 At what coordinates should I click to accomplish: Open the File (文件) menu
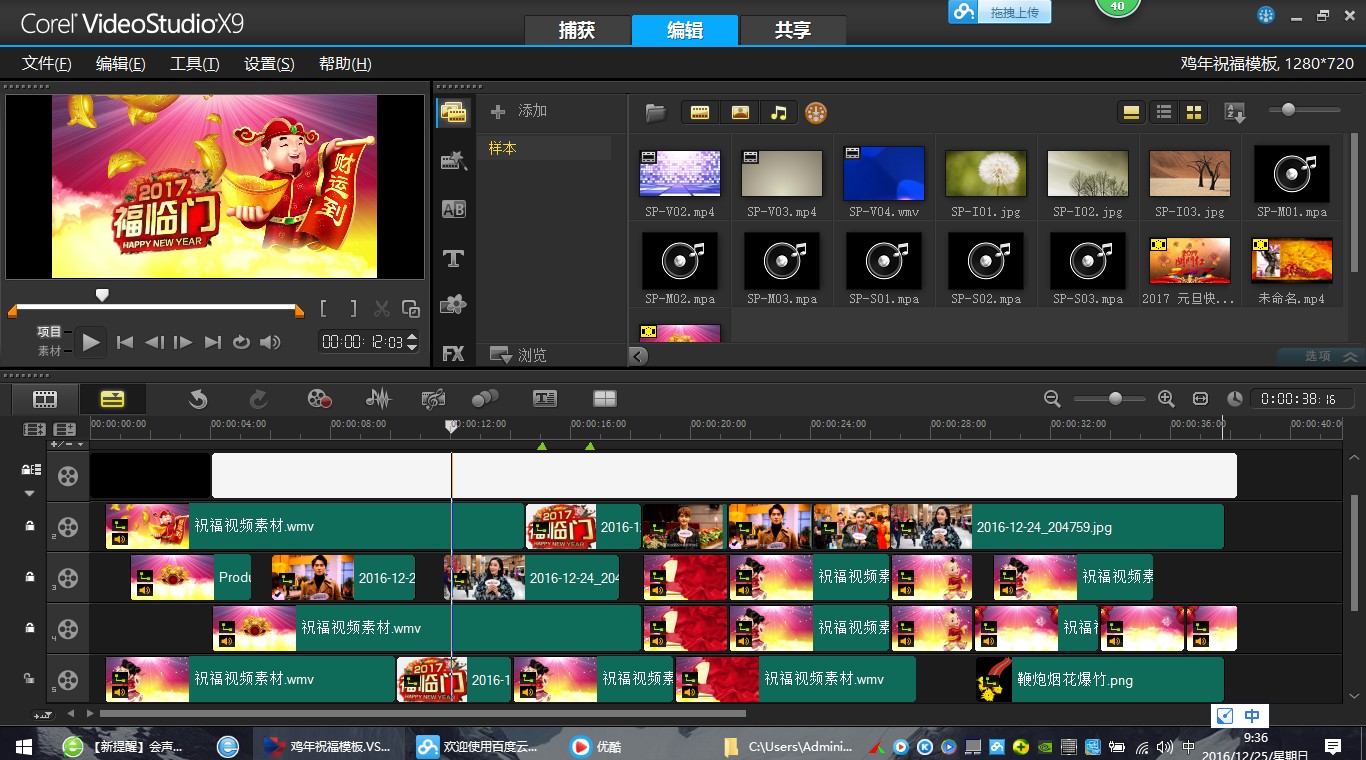pyautogui.click(x=46, y=64)
